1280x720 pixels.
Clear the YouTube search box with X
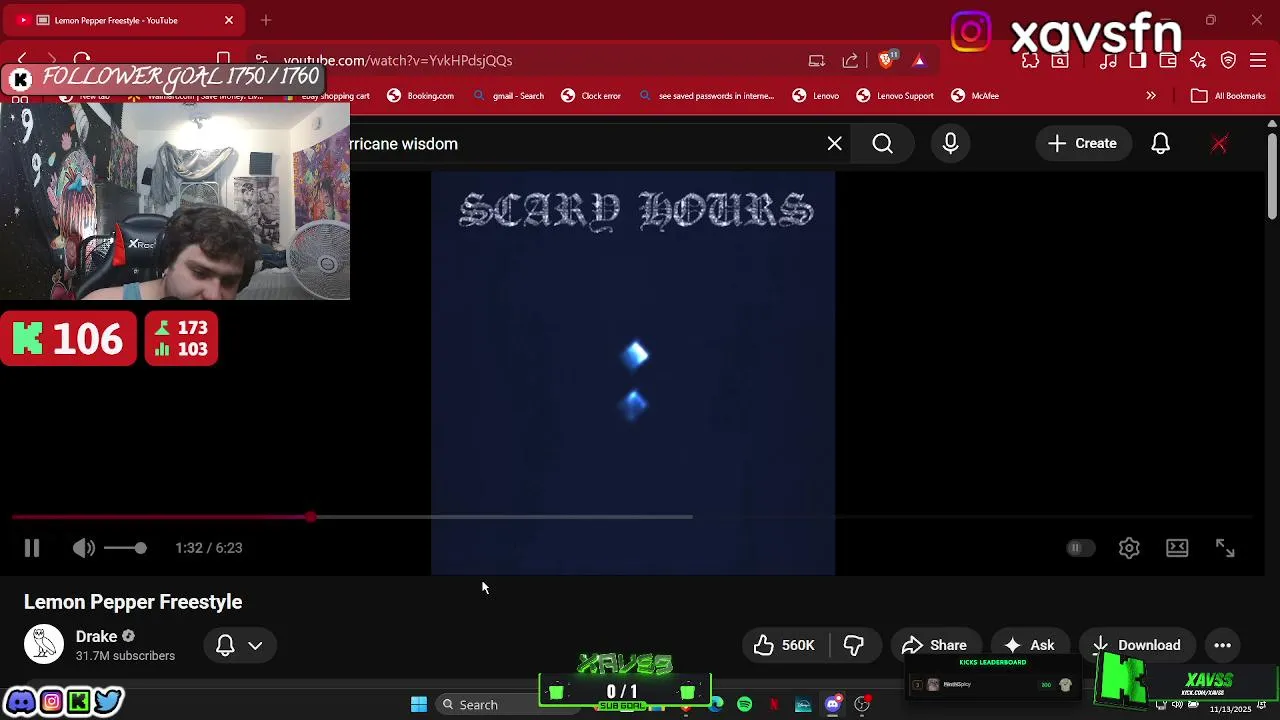pyautogui.click(x=835, y=144)
